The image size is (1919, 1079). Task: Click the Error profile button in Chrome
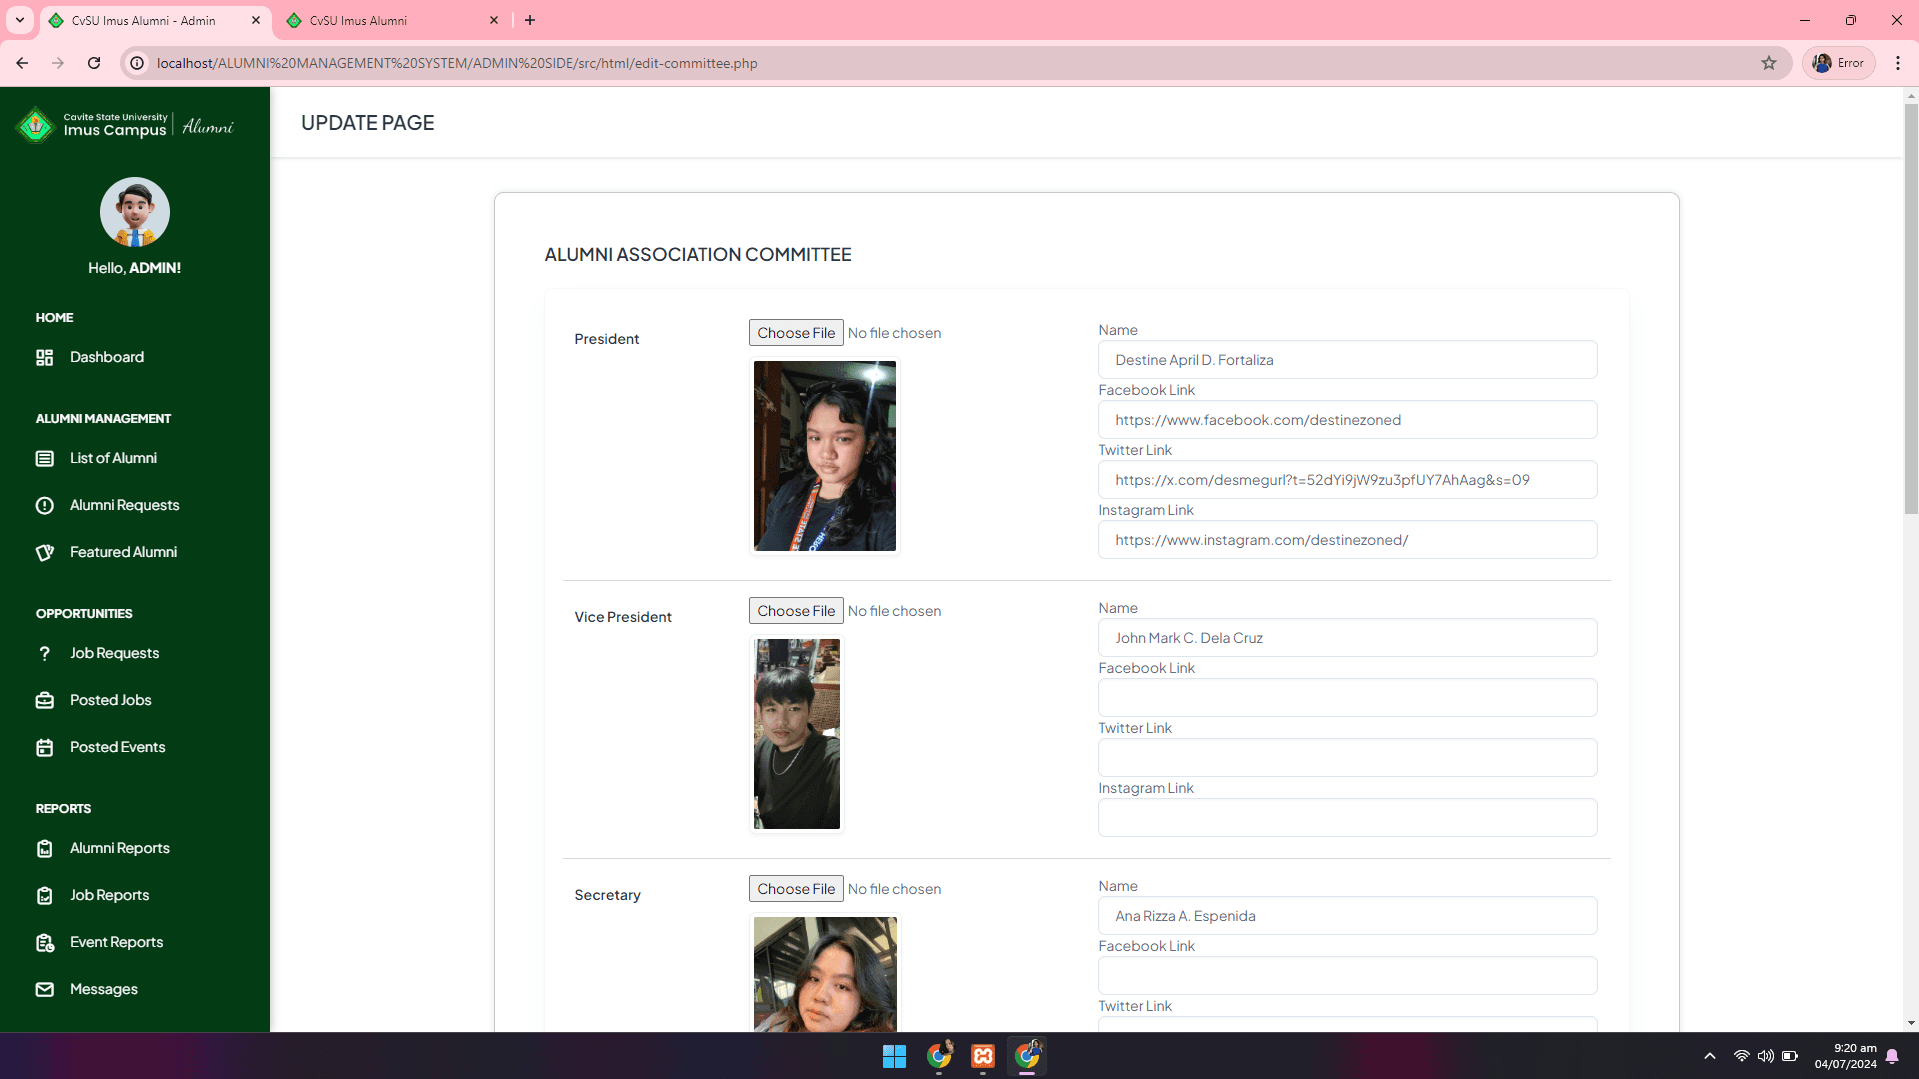click(1839, 63)
